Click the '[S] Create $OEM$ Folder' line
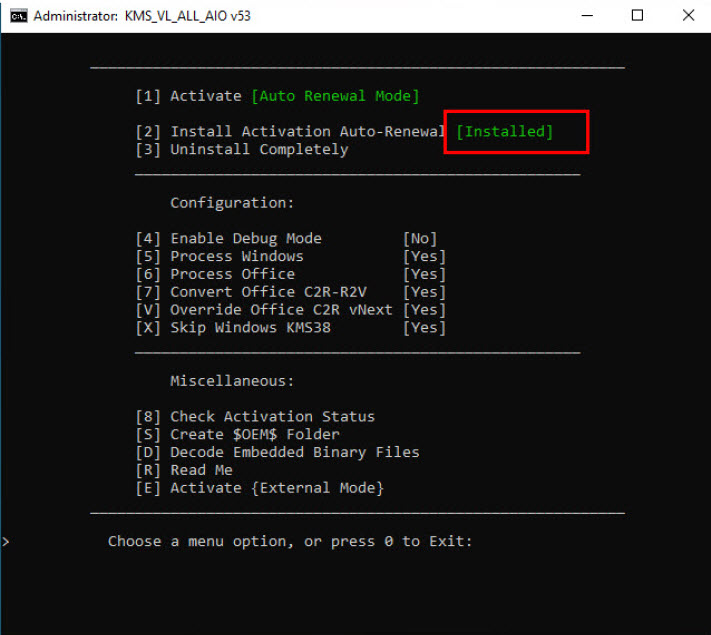The height and width of the screenshot is (635, 711). [238, 435]
